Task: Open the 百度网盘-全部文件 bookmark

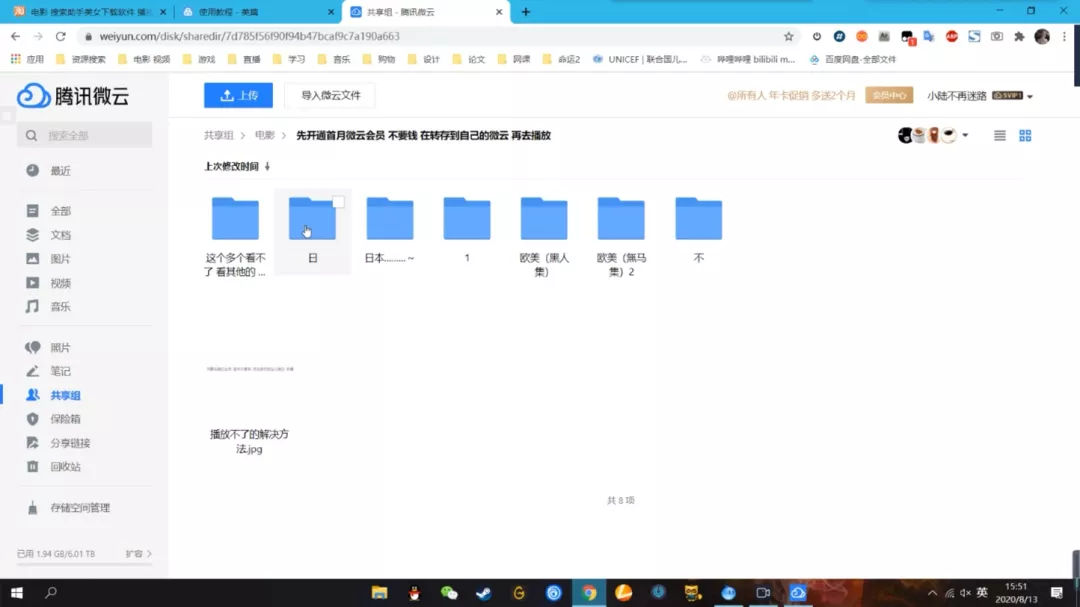Action: tap(853, 59)
